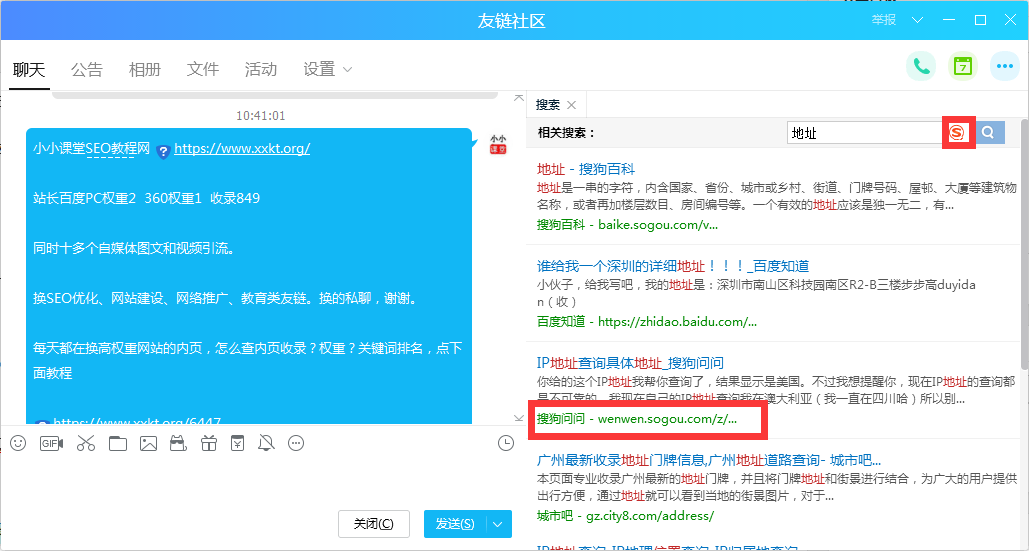Open the group calendar app icon

pyautogui.click(x=963, y=66)
